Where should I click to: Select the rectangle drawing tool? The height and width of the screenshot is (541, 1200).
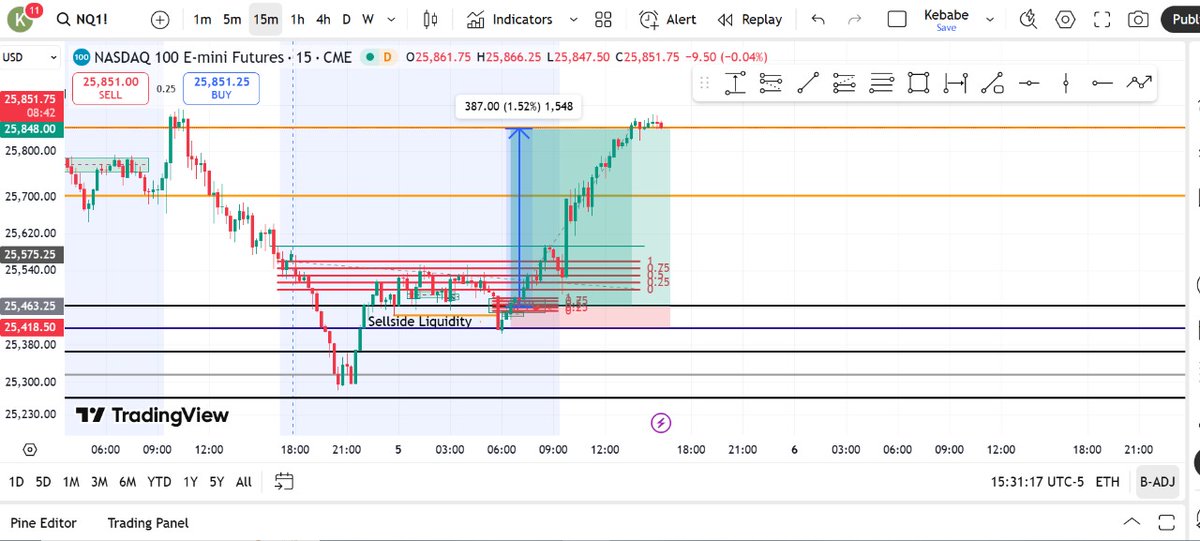(919, 84)
